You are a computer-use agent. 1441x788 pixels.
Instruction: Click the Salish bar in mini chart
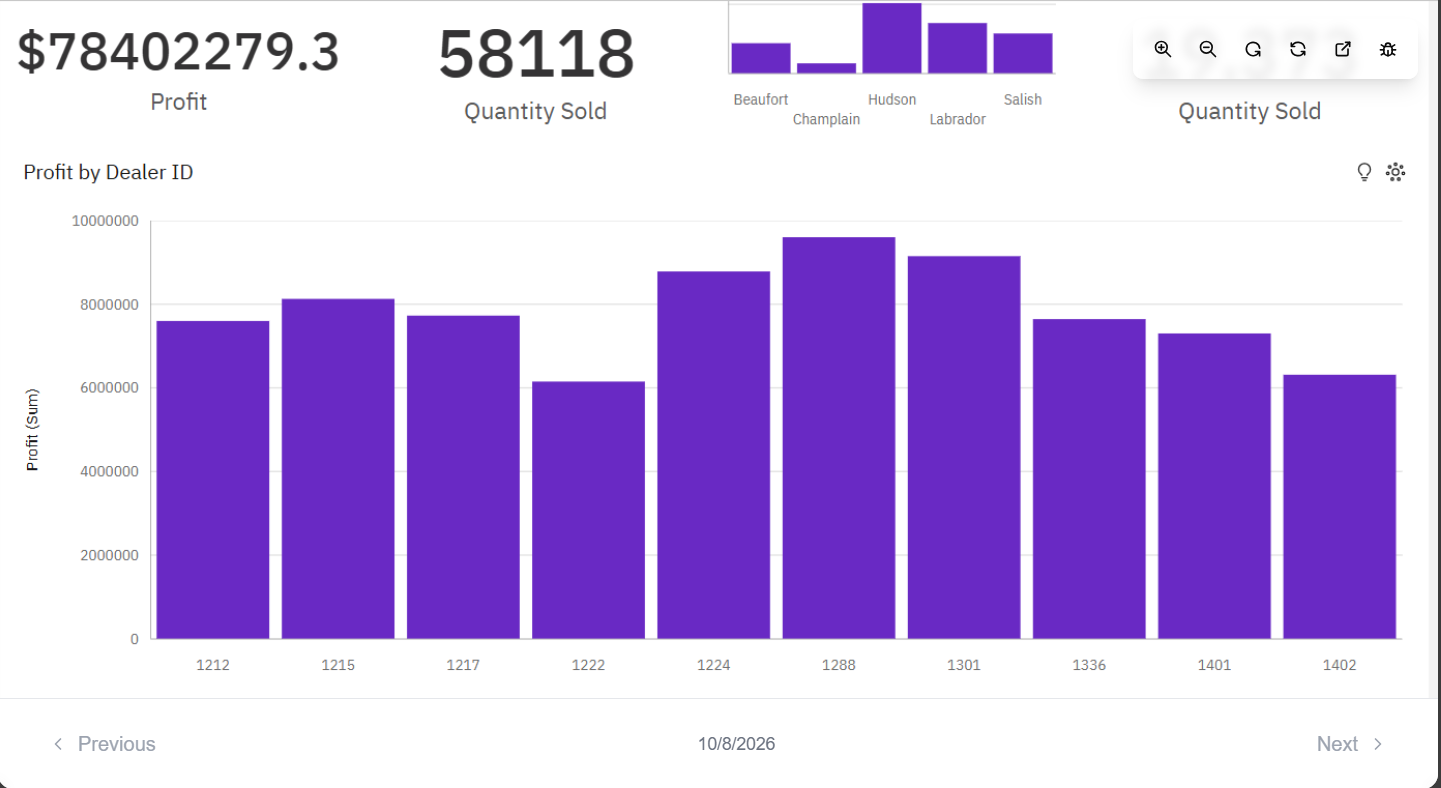pos(1023,53)
